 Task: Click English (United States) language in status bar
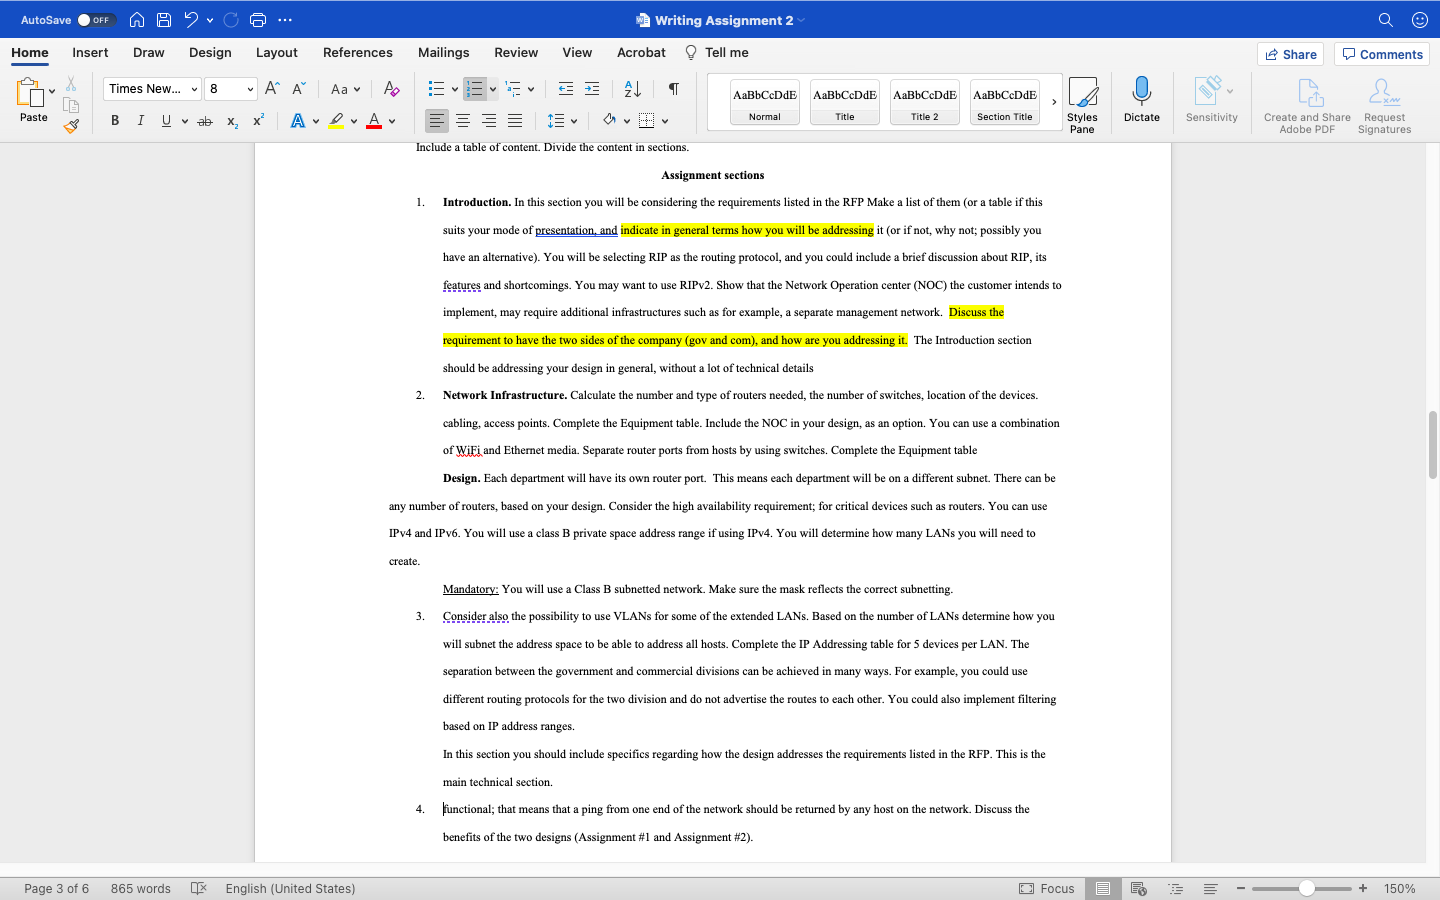[x=290, y=888]
